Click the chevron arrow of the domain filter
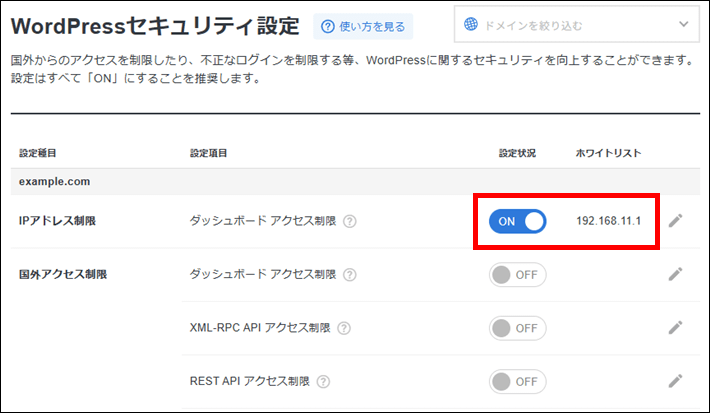Screen dimensions: 710x413 click(684, 24)
